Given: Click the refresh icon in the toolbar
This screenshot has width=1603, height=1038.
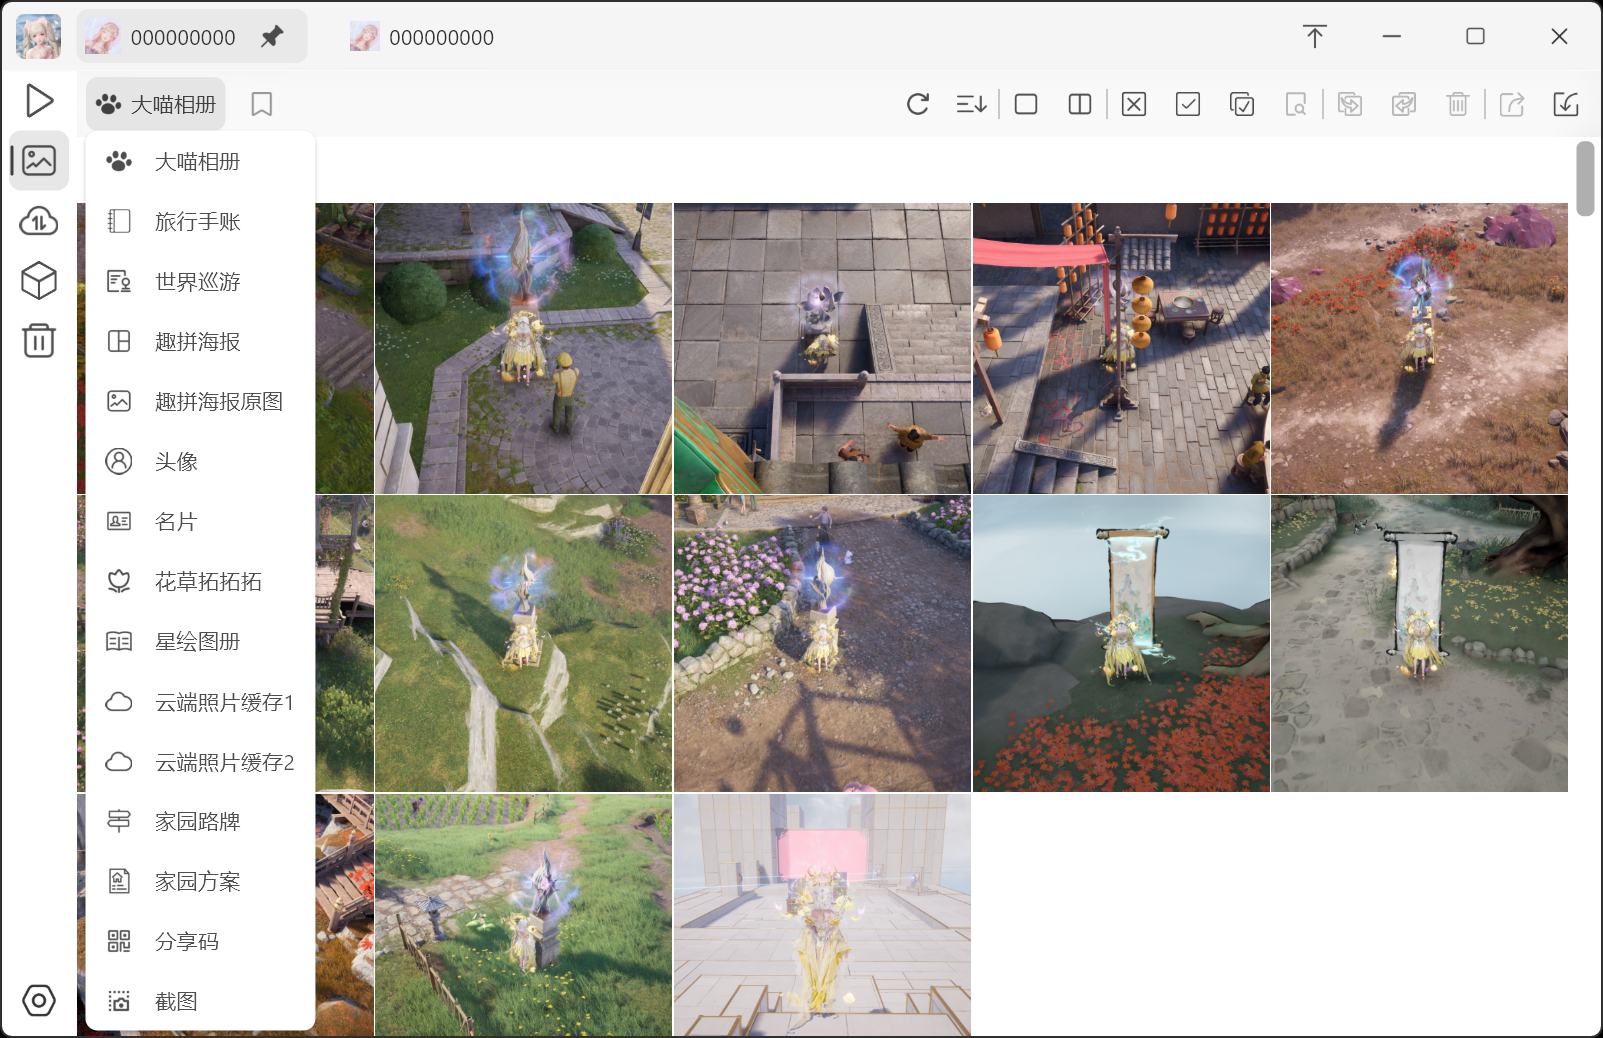Looking at the screenshot, I should point(918,104).
